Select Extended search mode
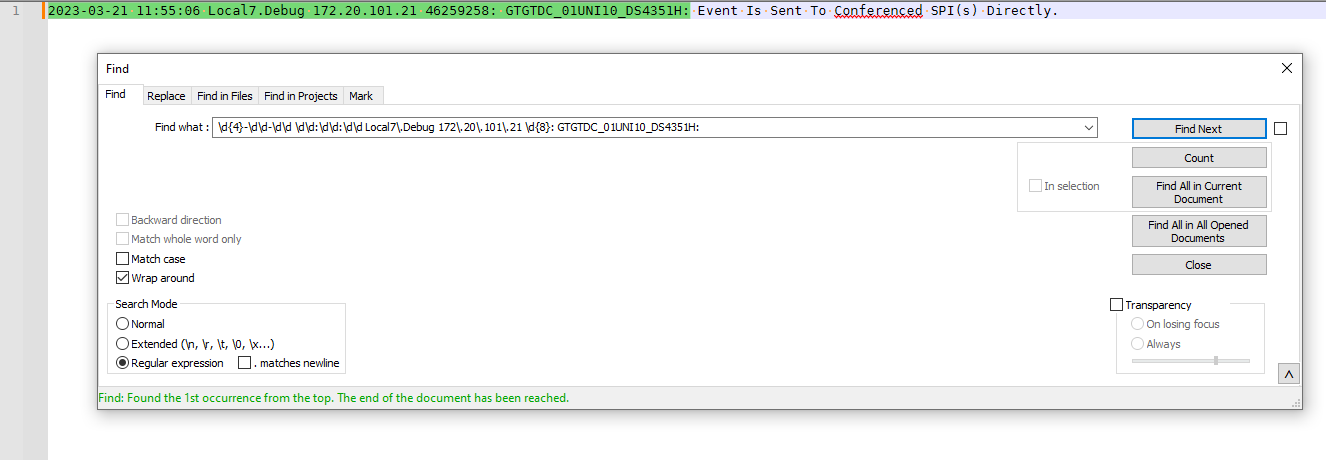Viewport: 1326px width, 460px height. coord(123,344)
